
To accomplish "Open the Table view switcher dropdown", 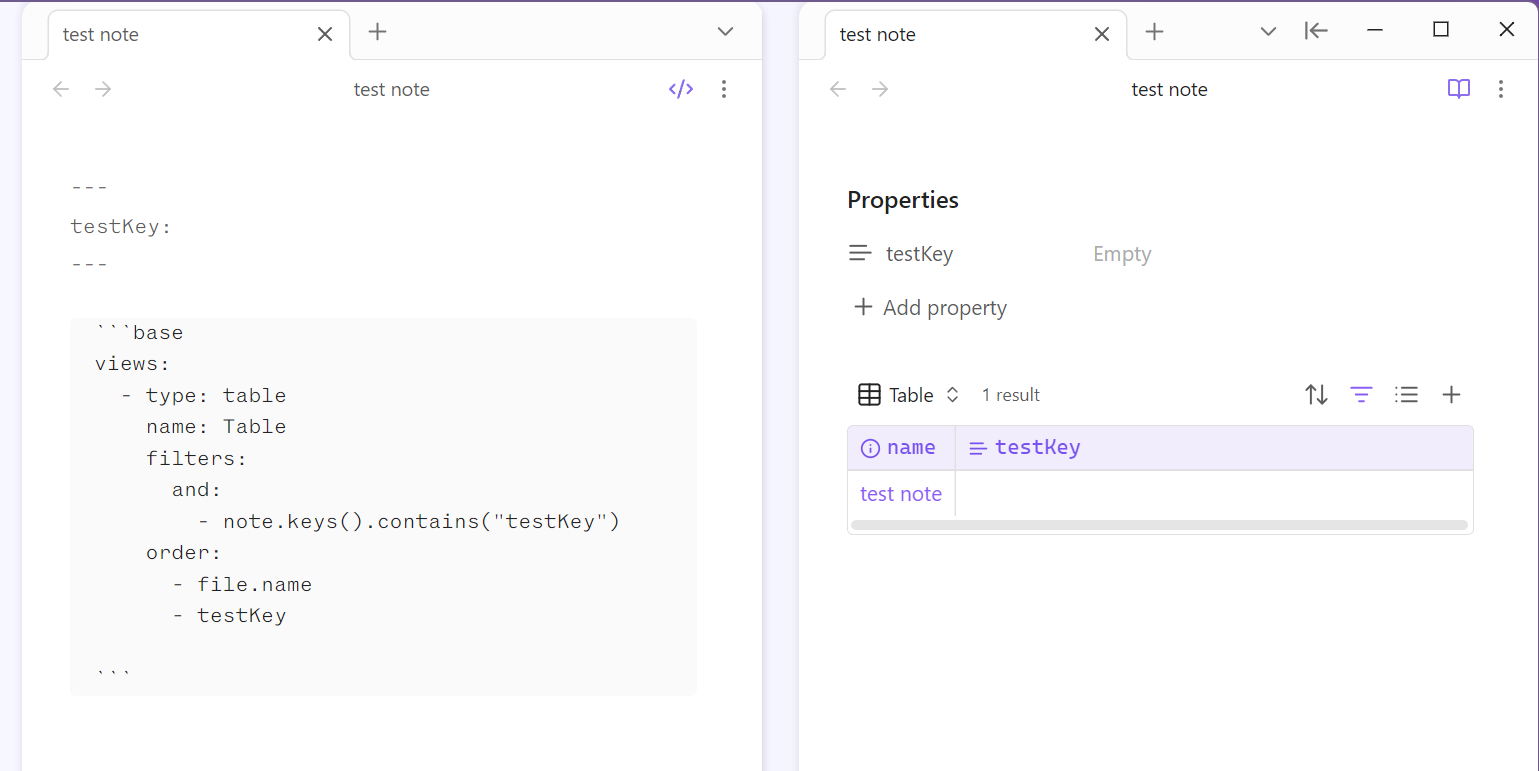I will coord(909,395).
